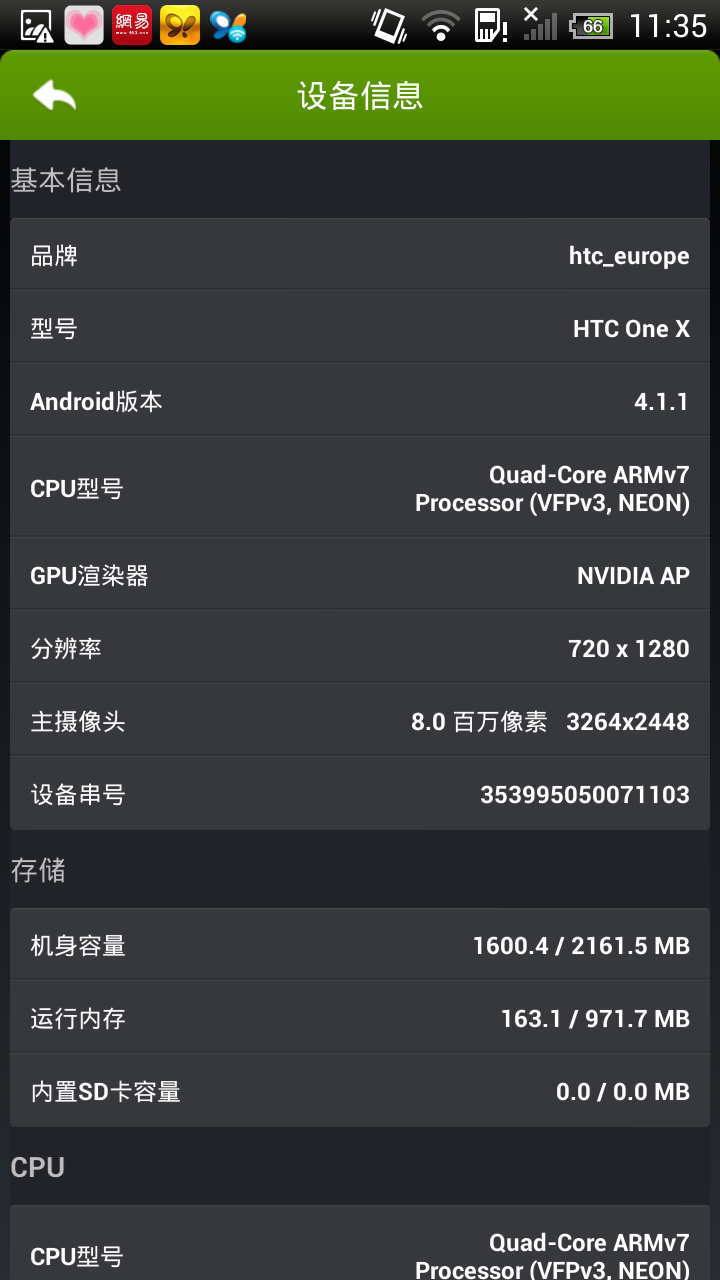
Task: Select the 运行内存 memory row
Action: point(360,1019)
